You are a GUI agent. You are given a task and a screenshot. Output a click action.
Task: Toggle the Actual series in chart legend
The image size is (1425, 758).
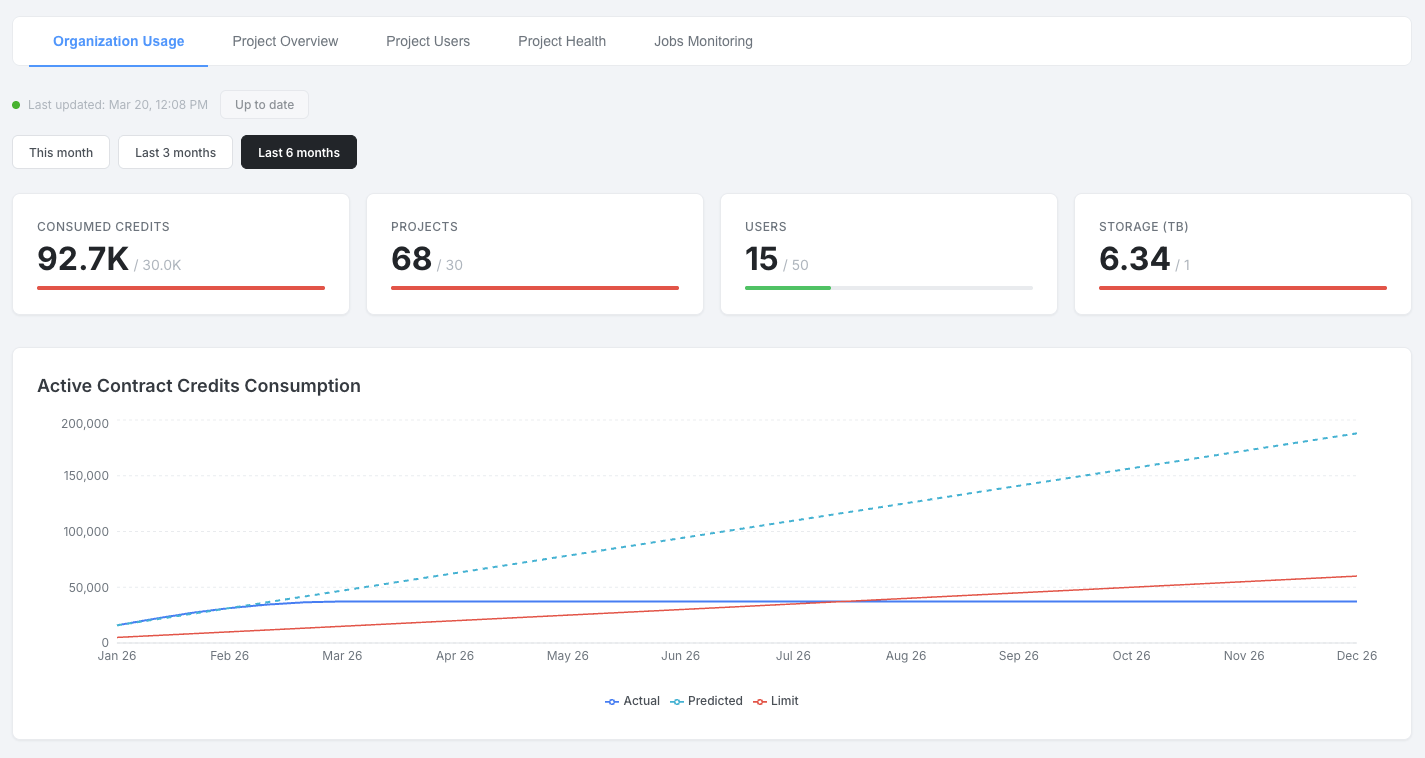[x=633, y=701]
